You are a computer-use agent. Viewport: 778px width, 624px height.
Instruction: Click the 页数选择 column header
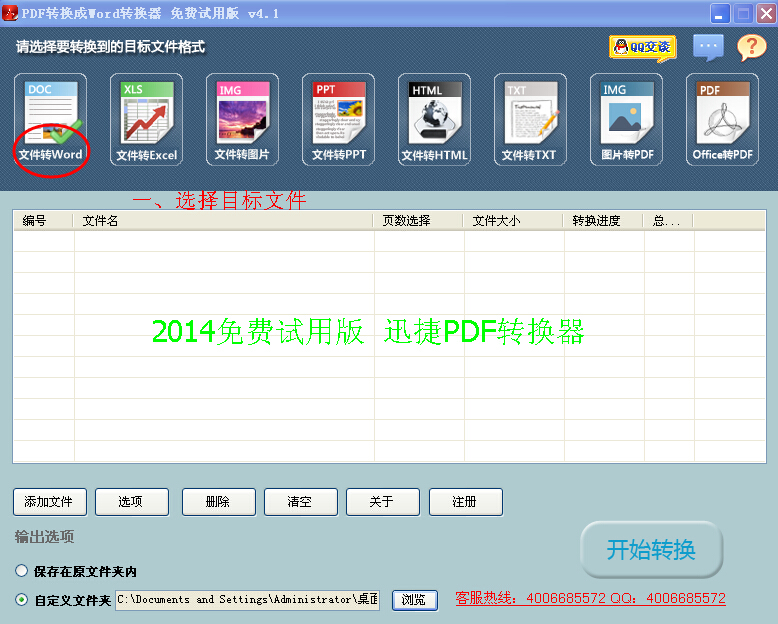coord(418,221)
